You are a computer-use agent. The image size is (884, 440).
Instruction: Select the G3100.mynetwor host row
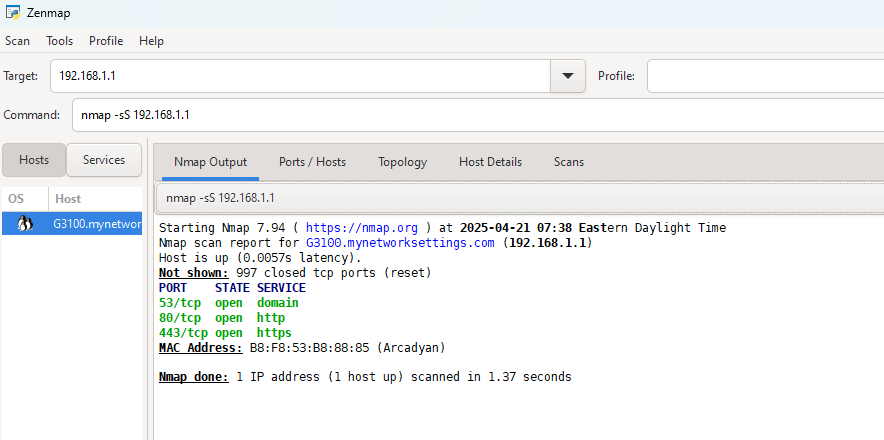pyautogui.click(x=72, y=223)
